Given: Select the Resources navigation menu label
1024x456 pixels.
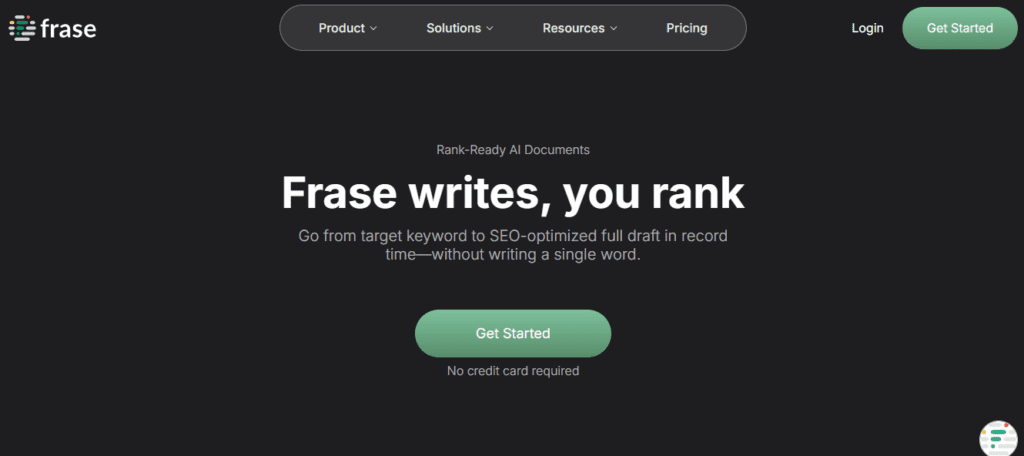Looking at the screenshot, I should point(574,28).
